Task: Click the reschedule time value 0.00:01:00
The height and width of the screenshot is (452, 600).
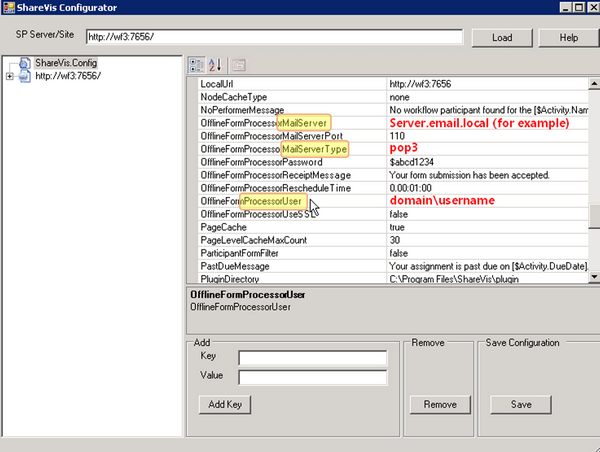Action: (x=410, y=188)
